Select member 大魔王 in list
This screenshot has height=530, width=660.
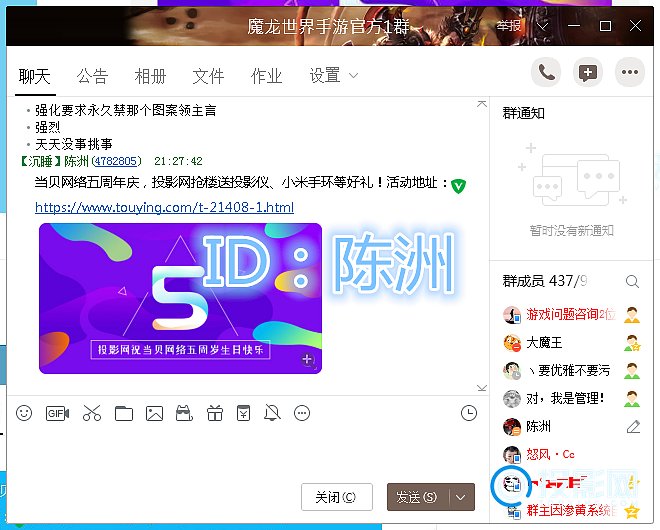(x=572, y=343)
